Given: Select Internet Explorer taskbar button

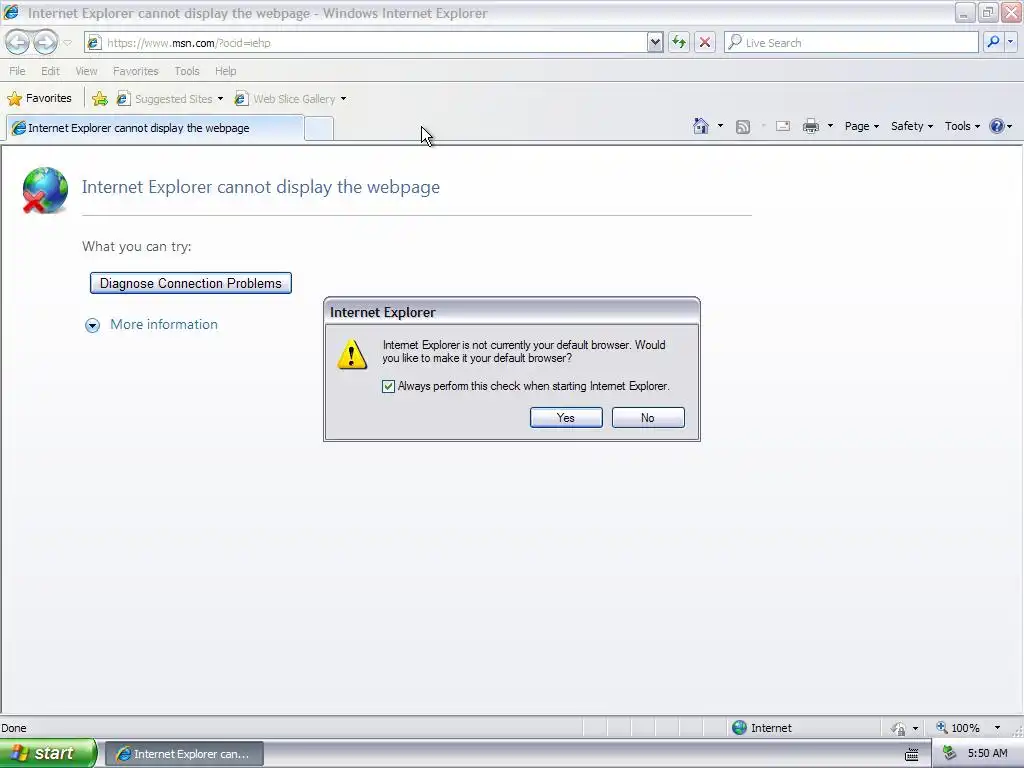Looking at the screenshot, I should pyautogui.click(x=184, y=754).
